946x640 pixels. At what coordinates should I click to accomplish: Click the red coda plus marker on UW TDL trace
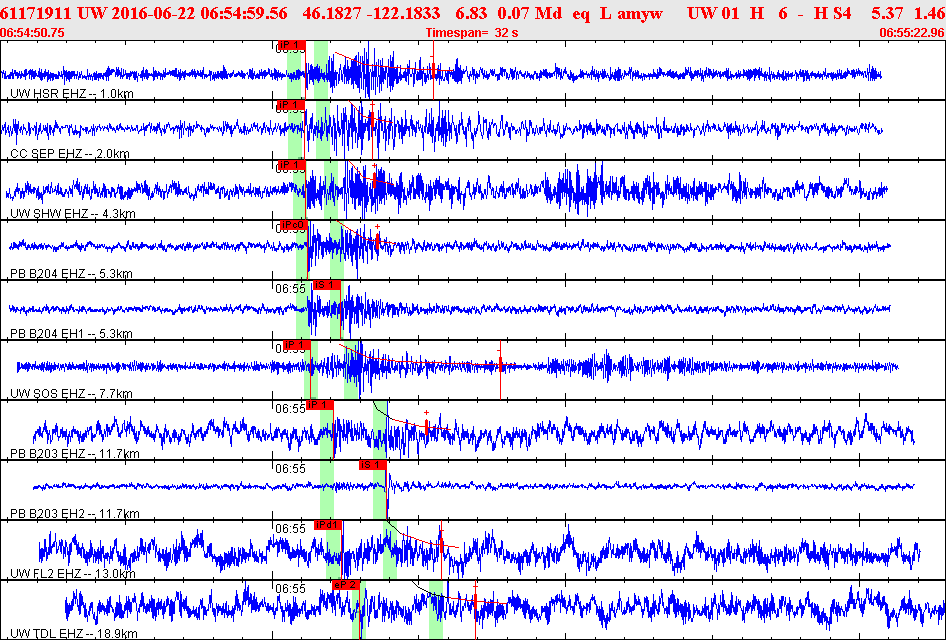[x=475, y=586]
